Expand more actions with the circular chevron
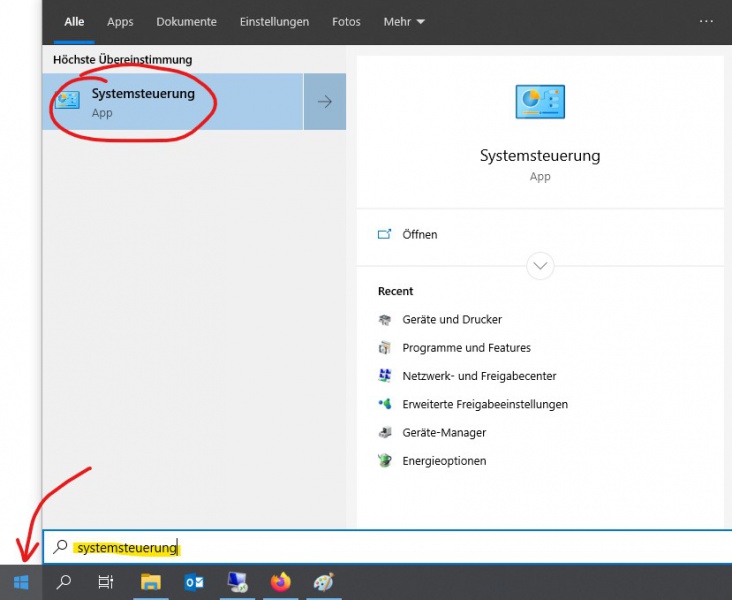 (x=540, y=266)
